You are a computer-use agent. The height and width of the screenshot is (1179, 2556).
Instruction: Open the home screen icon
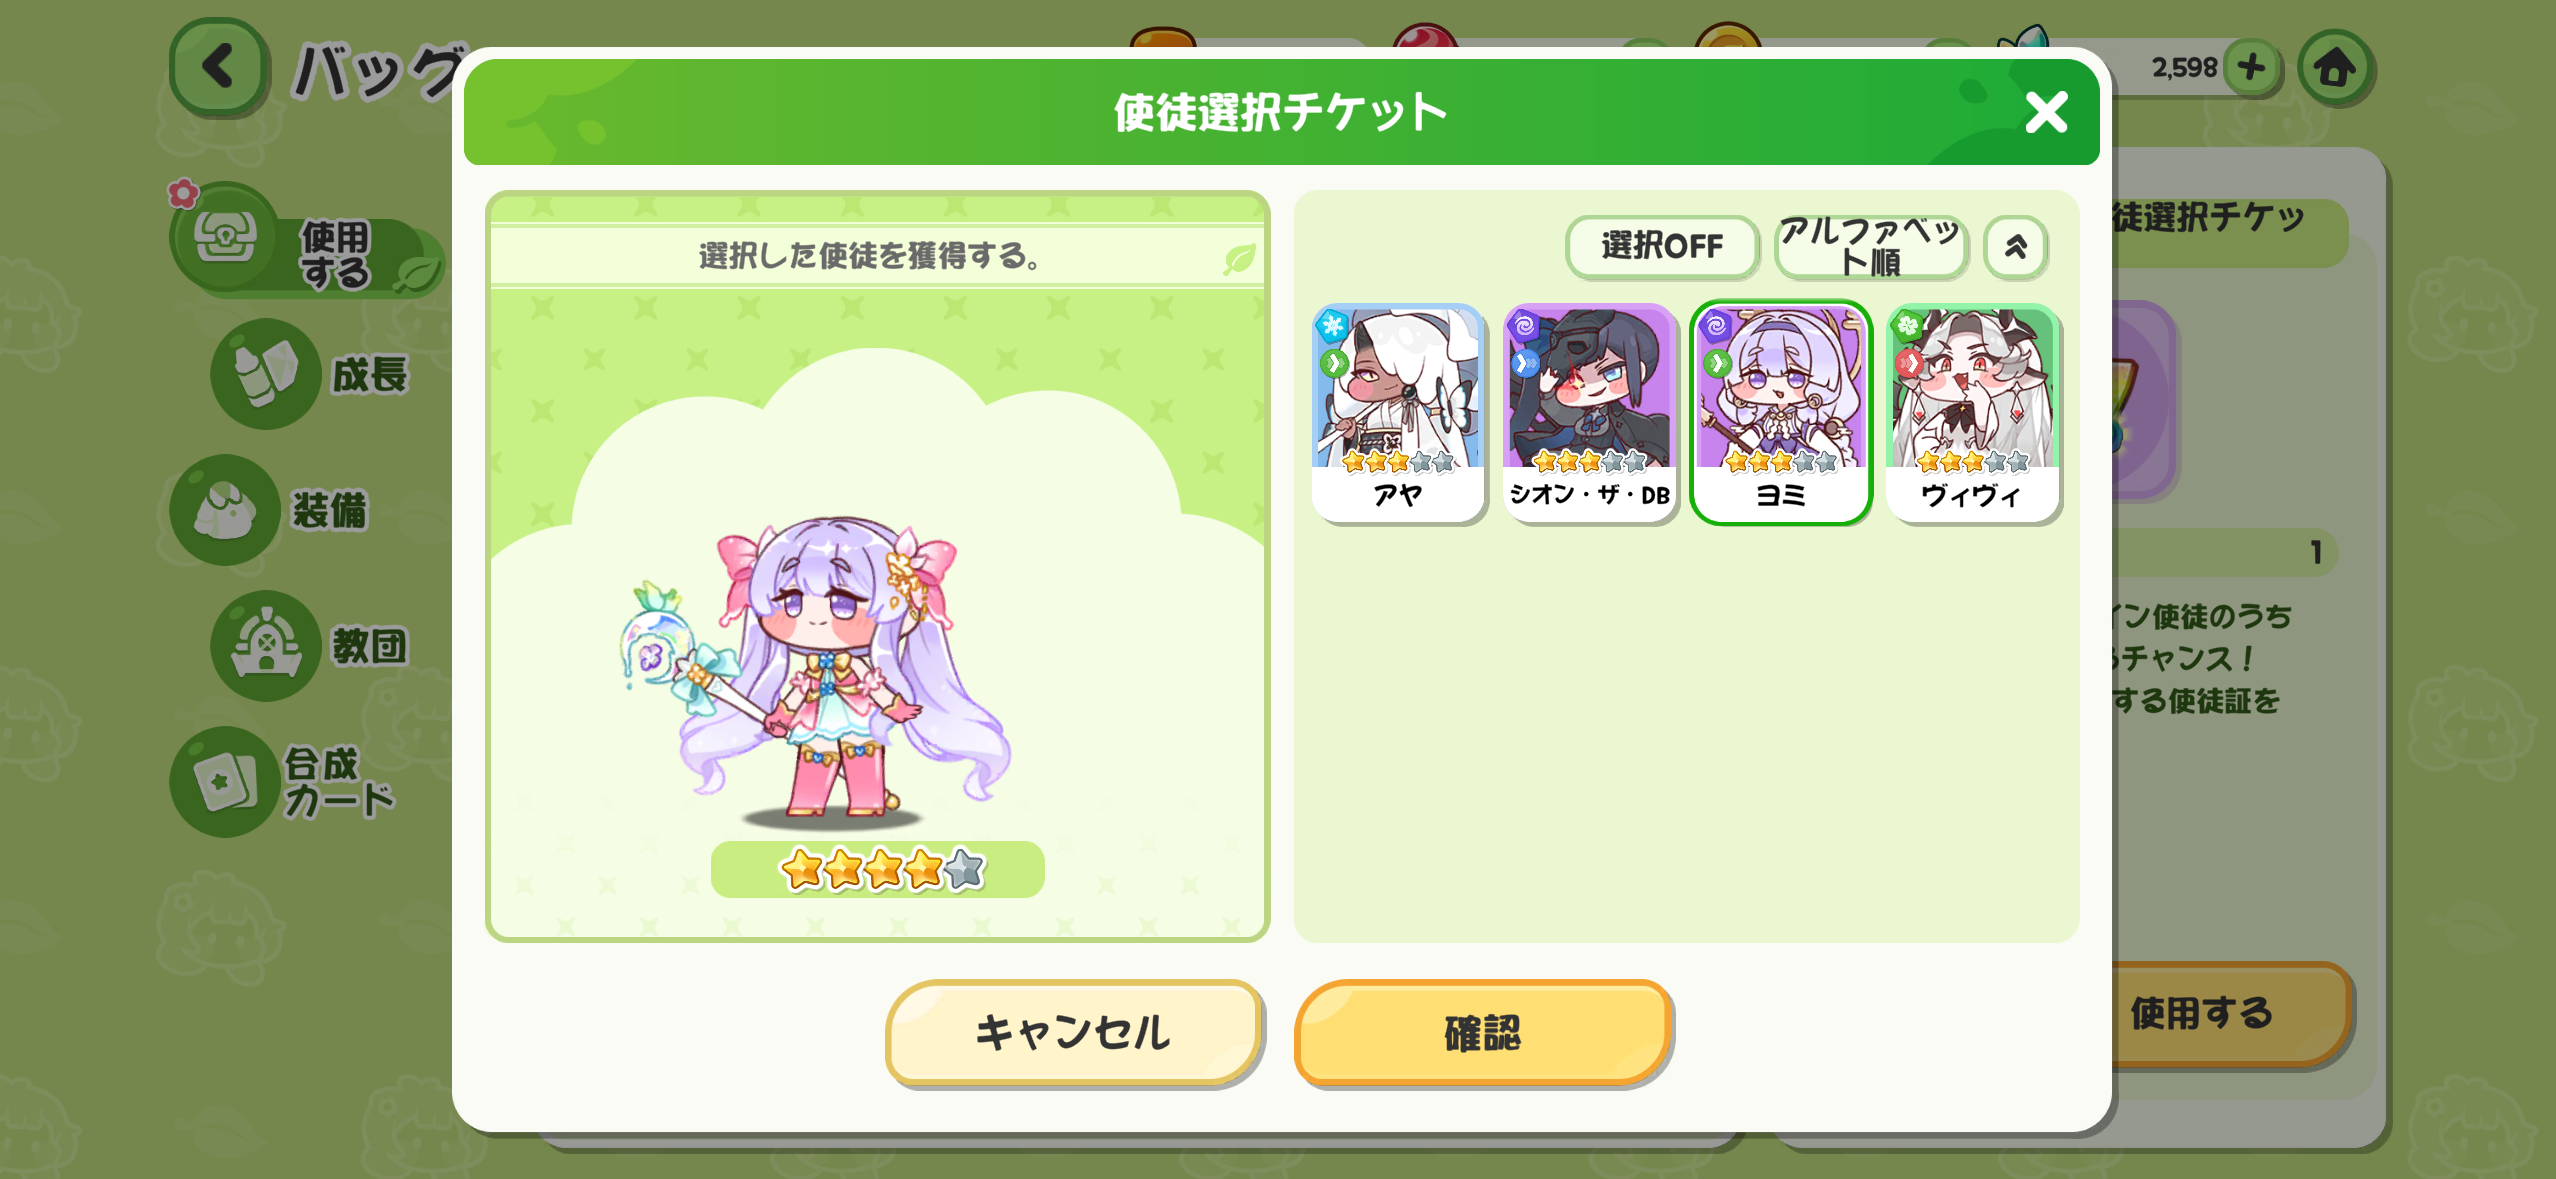pos(2335,68)
